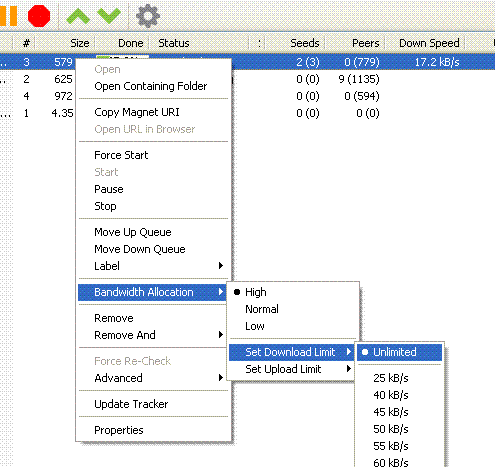The width and height of the screenshot is (498, 467).
Task: Click the orange Pause toolbar icon
Action: pos(8,16)
